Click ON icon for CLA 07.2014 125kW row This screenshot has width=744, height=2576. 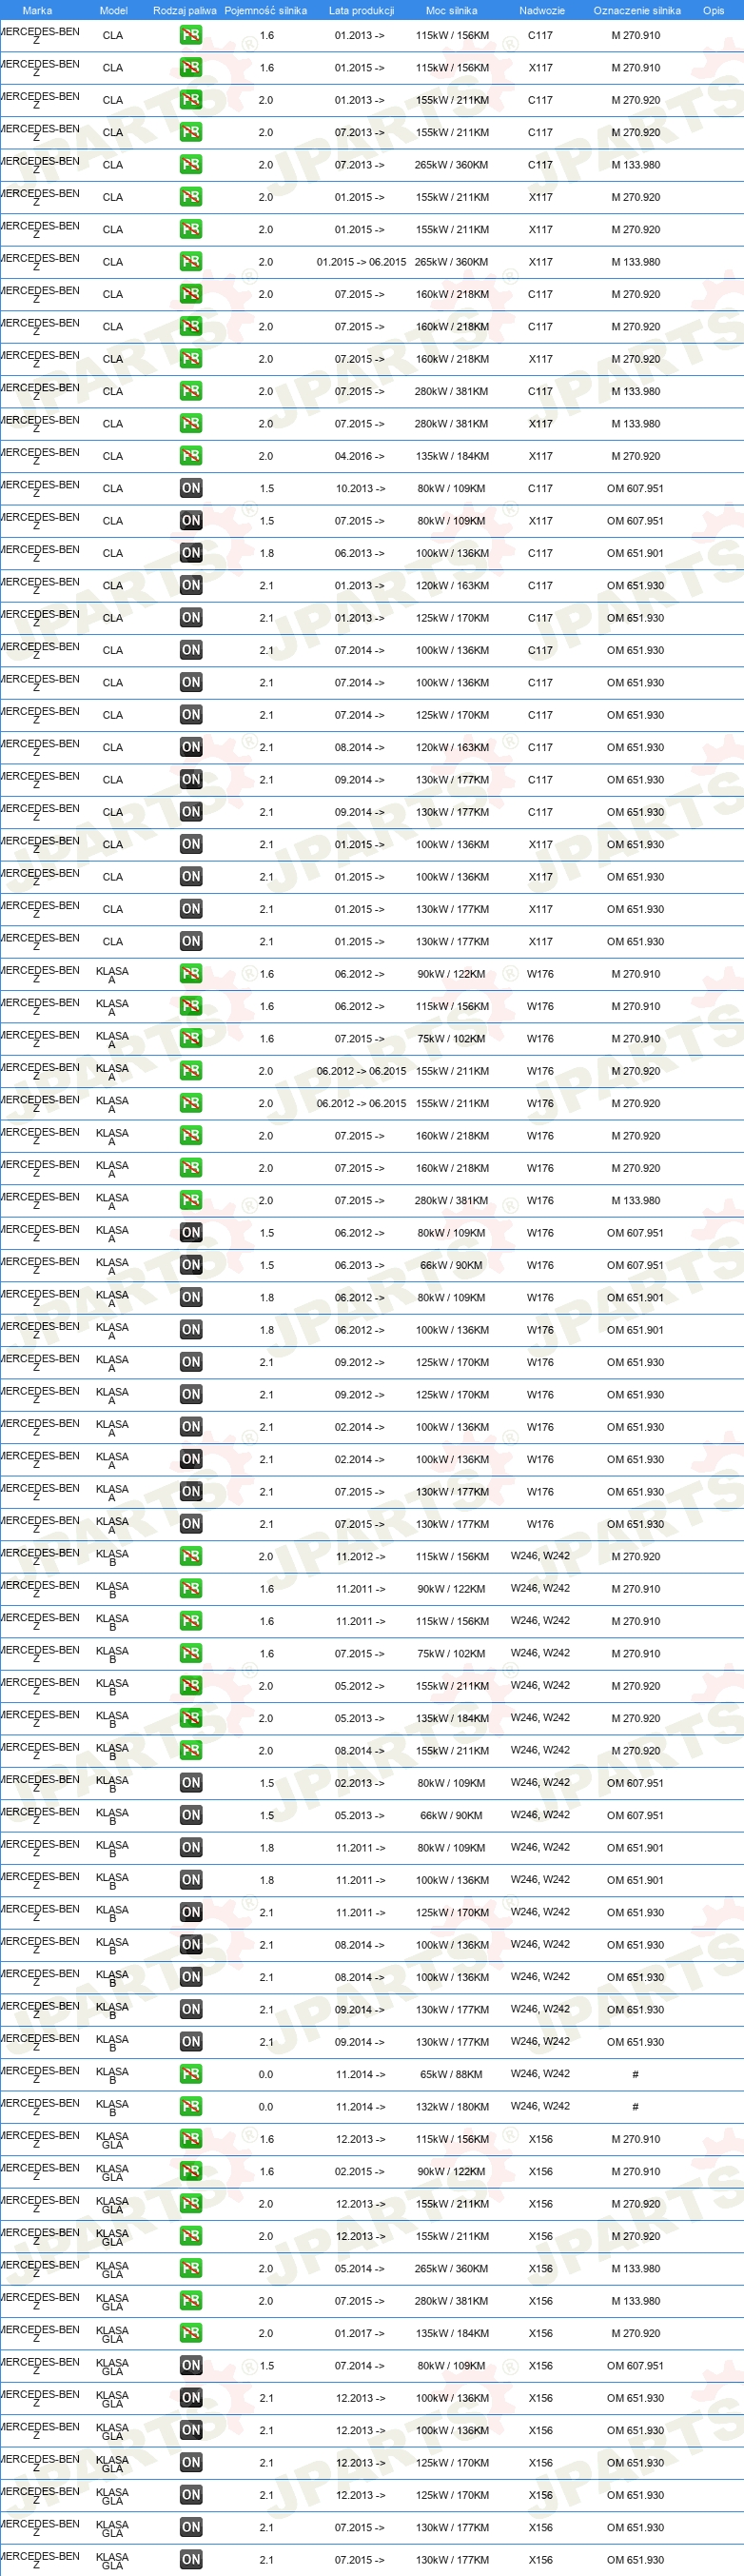coord(191,715)
